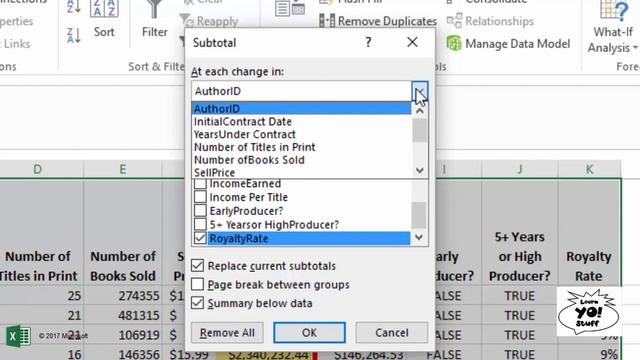This screenshot has width=640, height=360.
Task: Confirm subtotal with OK button
Action: coord(309,333)
